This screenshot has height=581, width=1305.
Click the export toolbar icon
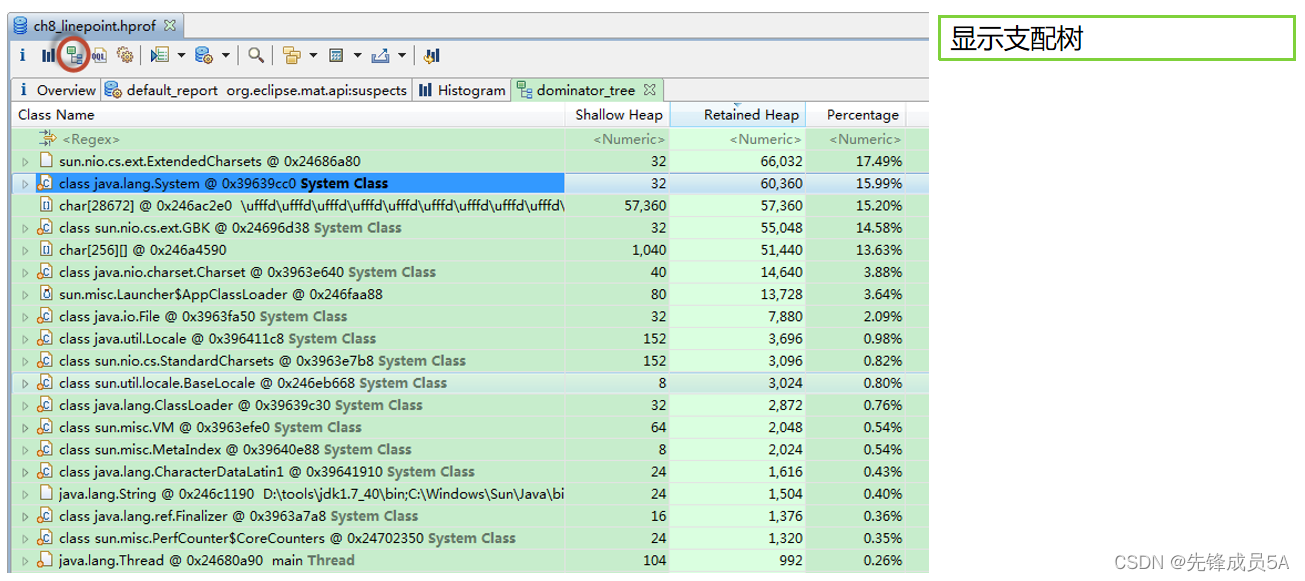[x=380, y=56]
